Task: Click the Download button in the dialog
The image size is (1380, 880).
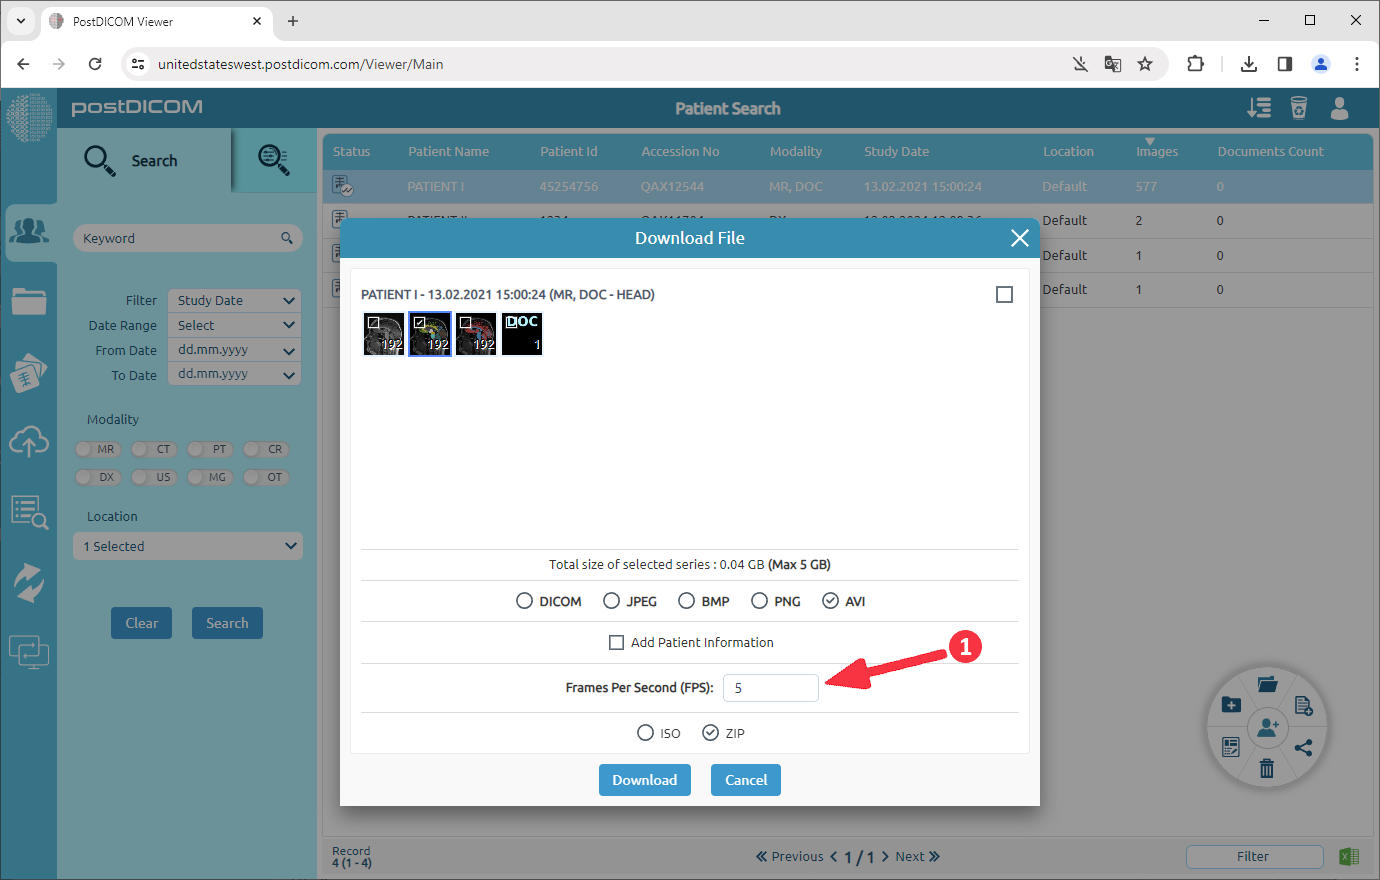Action: click(644, 780)
